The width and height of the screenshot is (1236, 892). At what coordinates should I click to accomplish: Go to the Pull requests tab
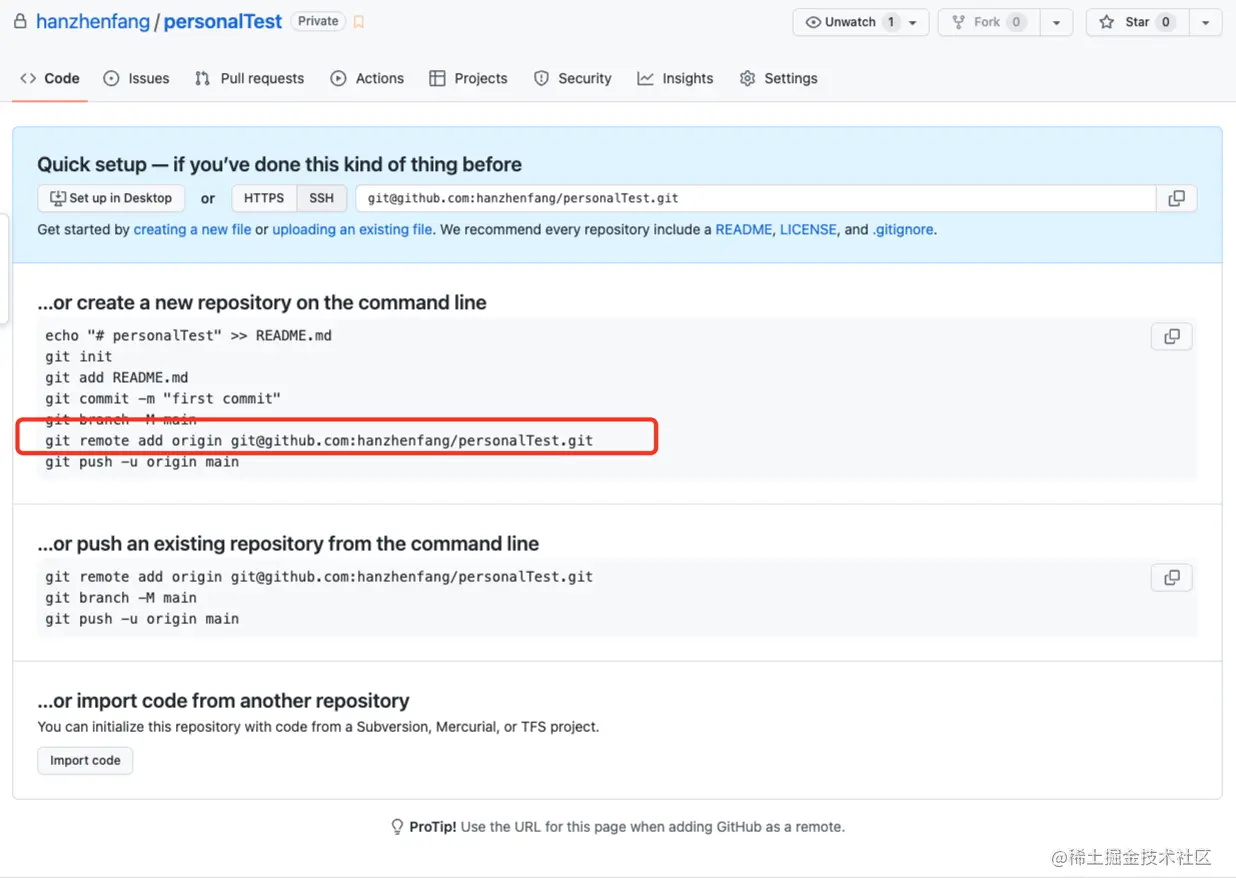pos(250,78)
